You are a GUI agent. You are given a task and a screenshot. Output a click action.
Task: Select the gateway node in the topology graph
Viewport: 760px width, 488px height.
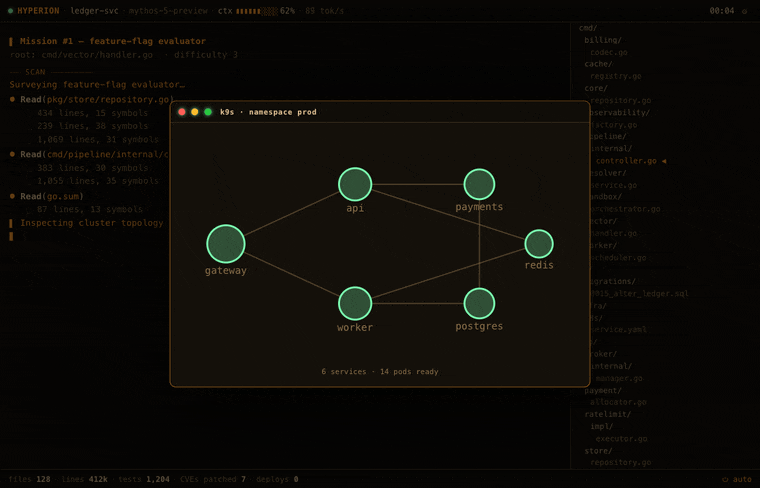(226, 244)
